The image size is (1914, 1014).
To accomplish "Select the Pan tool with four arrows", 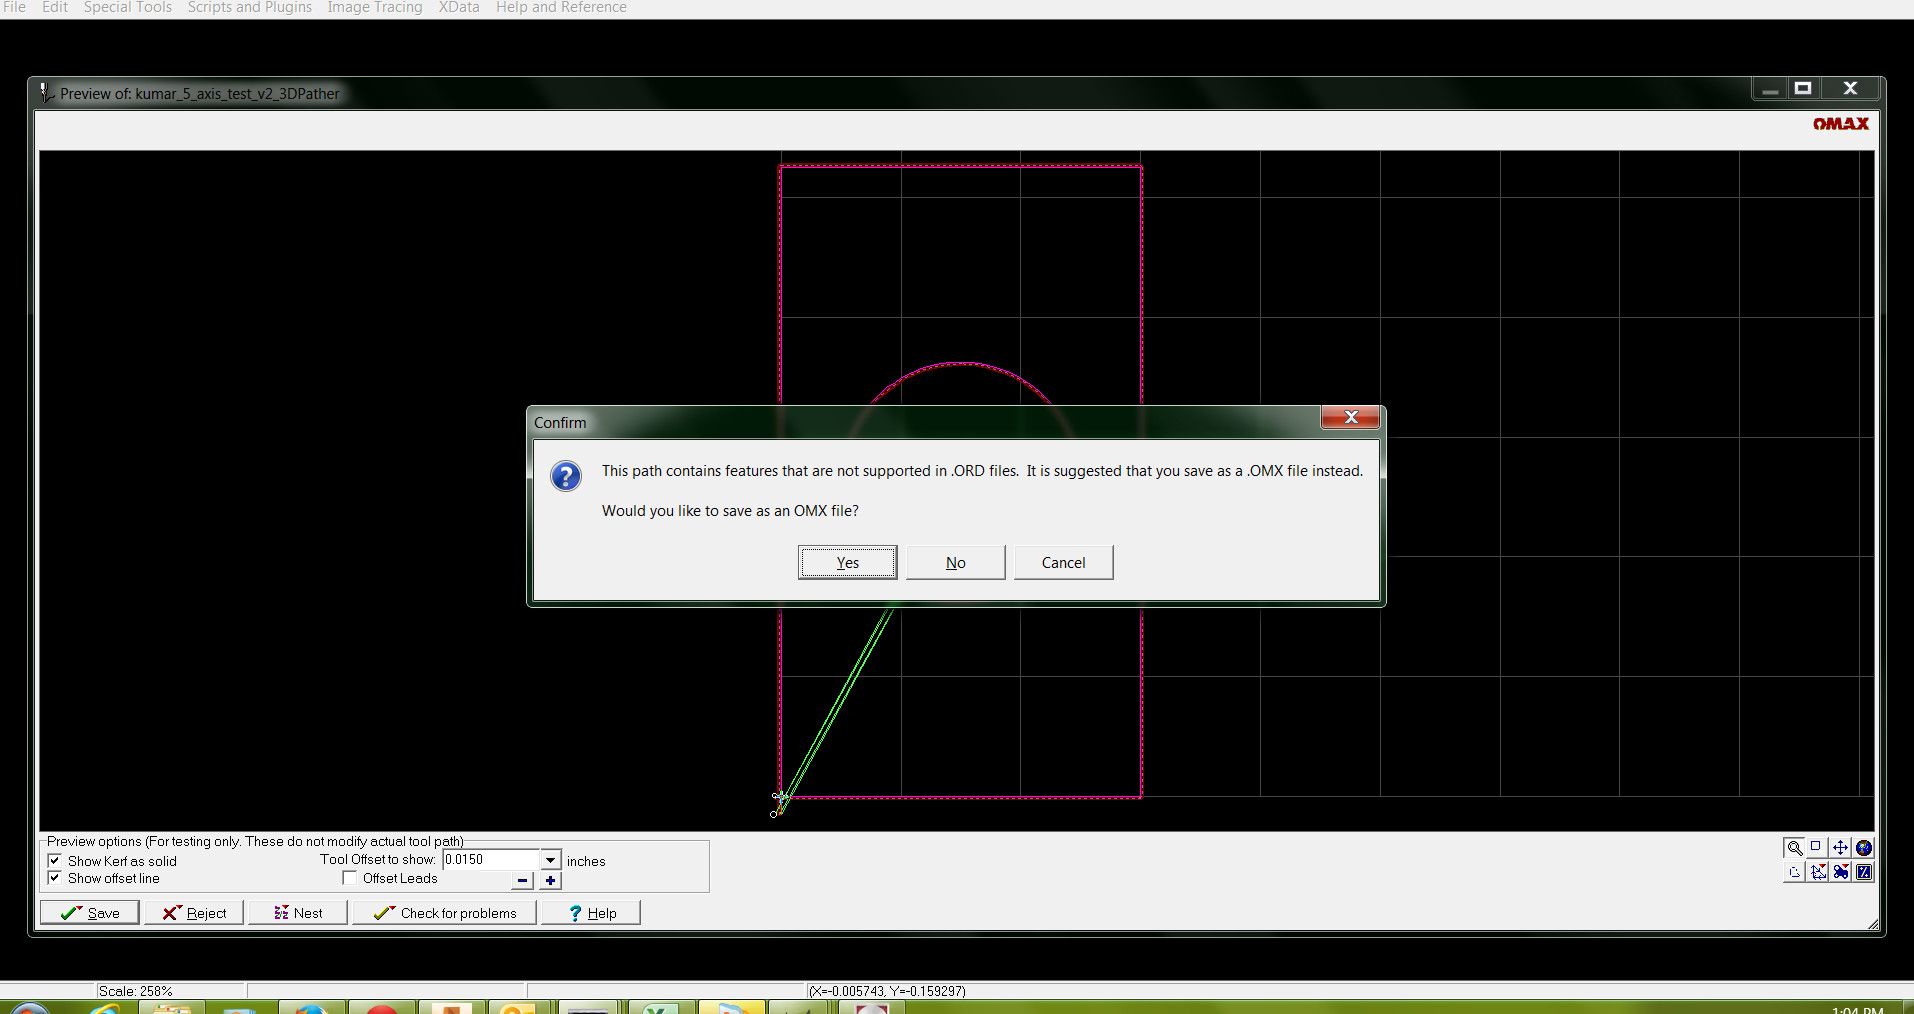I will (1840, 847).
